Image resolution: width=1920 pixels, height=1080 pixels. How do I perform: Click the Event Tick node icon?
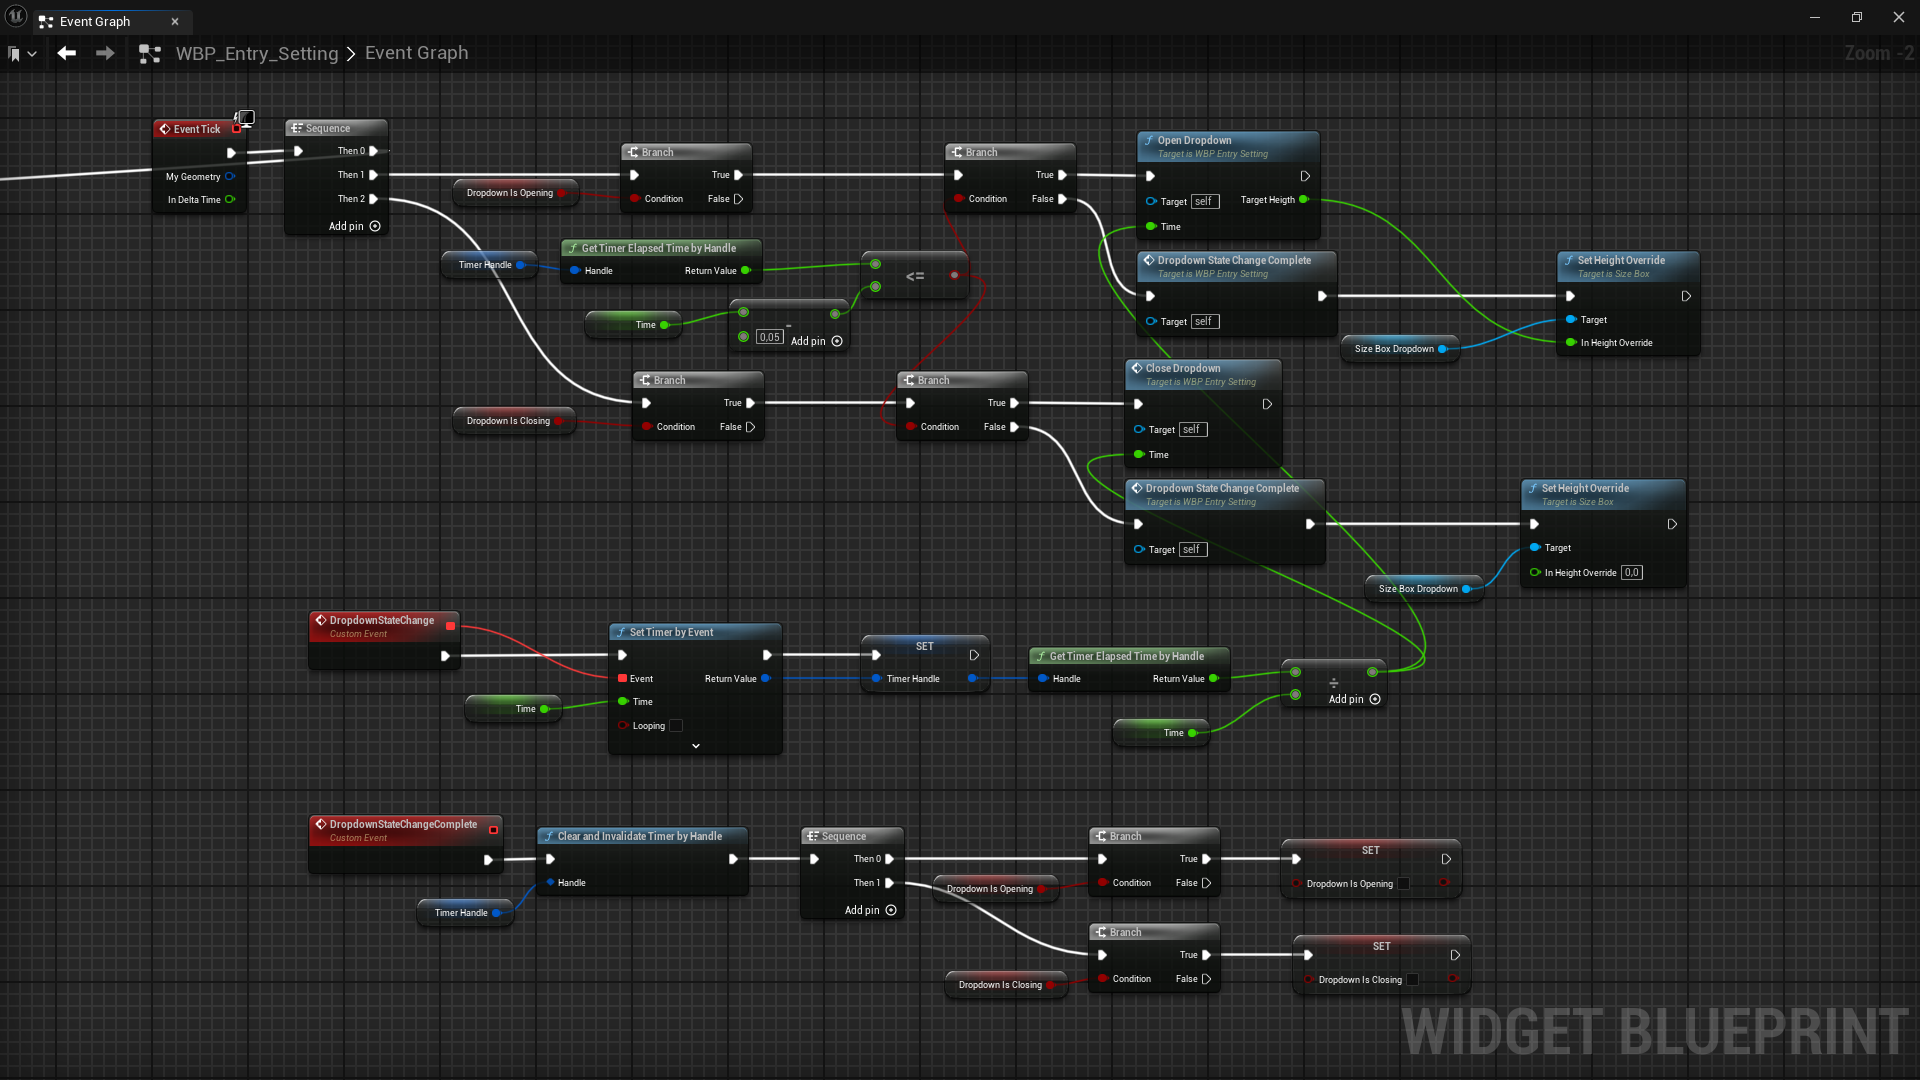tap(165, 129)
